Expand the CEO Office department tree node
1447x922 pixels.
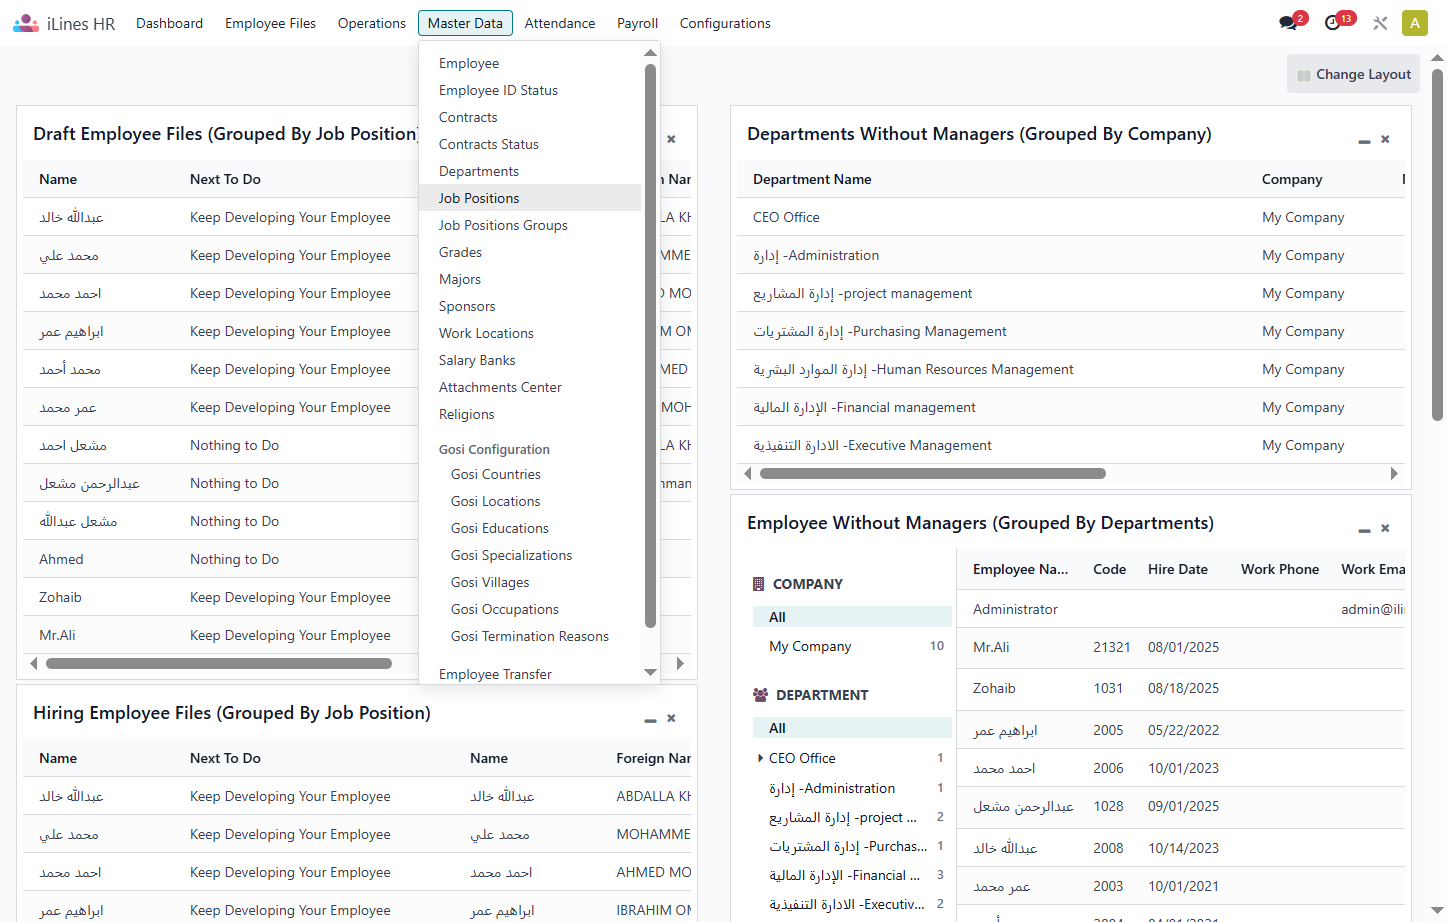pos(760,758)
